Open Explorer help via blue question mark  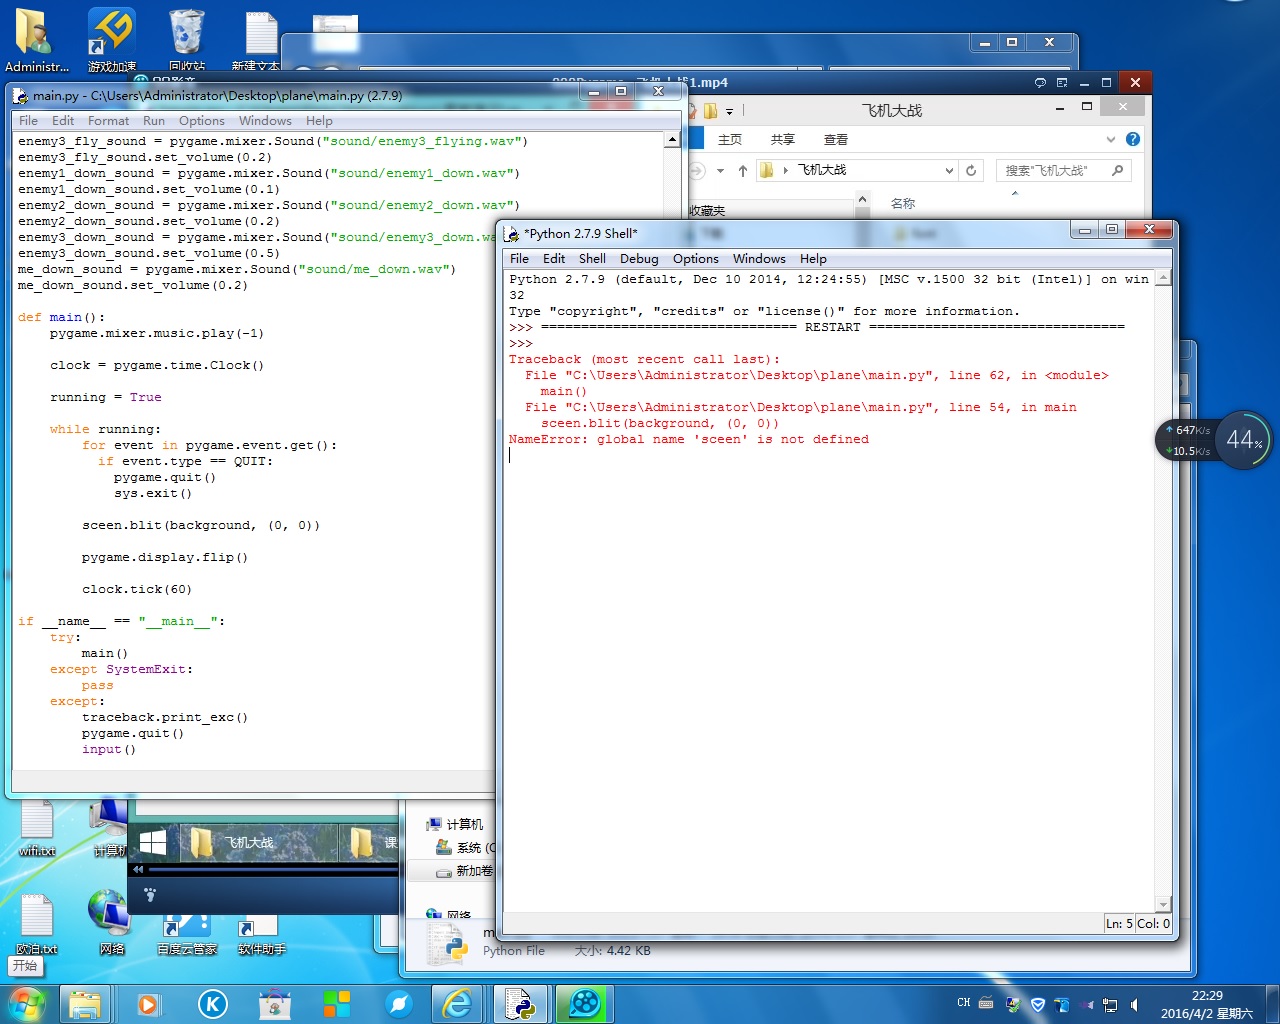[x=1133, y=139]
